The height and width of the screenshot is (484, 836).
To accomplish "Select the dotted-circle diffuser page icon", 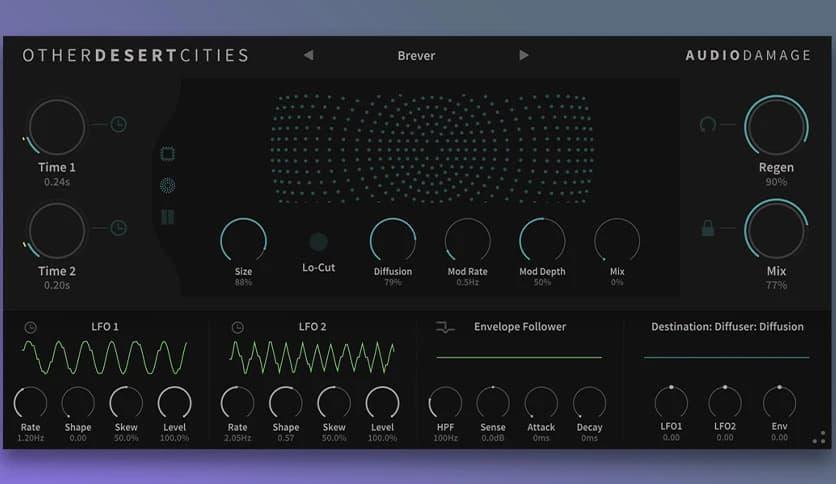I will pyautogui.click(x=168, y=185).
